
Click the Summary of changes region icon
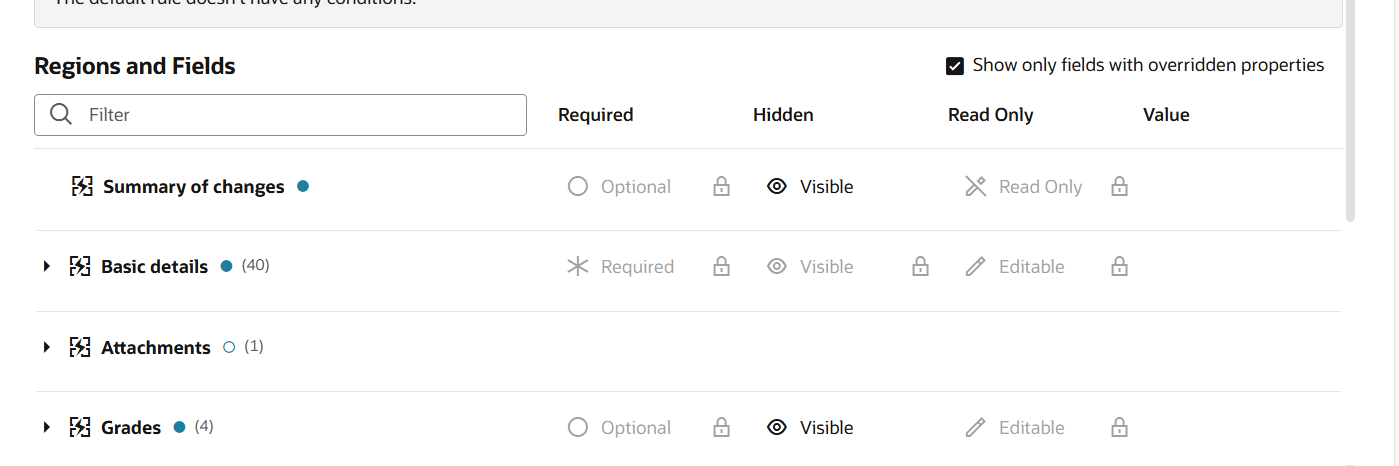(82, 186)
